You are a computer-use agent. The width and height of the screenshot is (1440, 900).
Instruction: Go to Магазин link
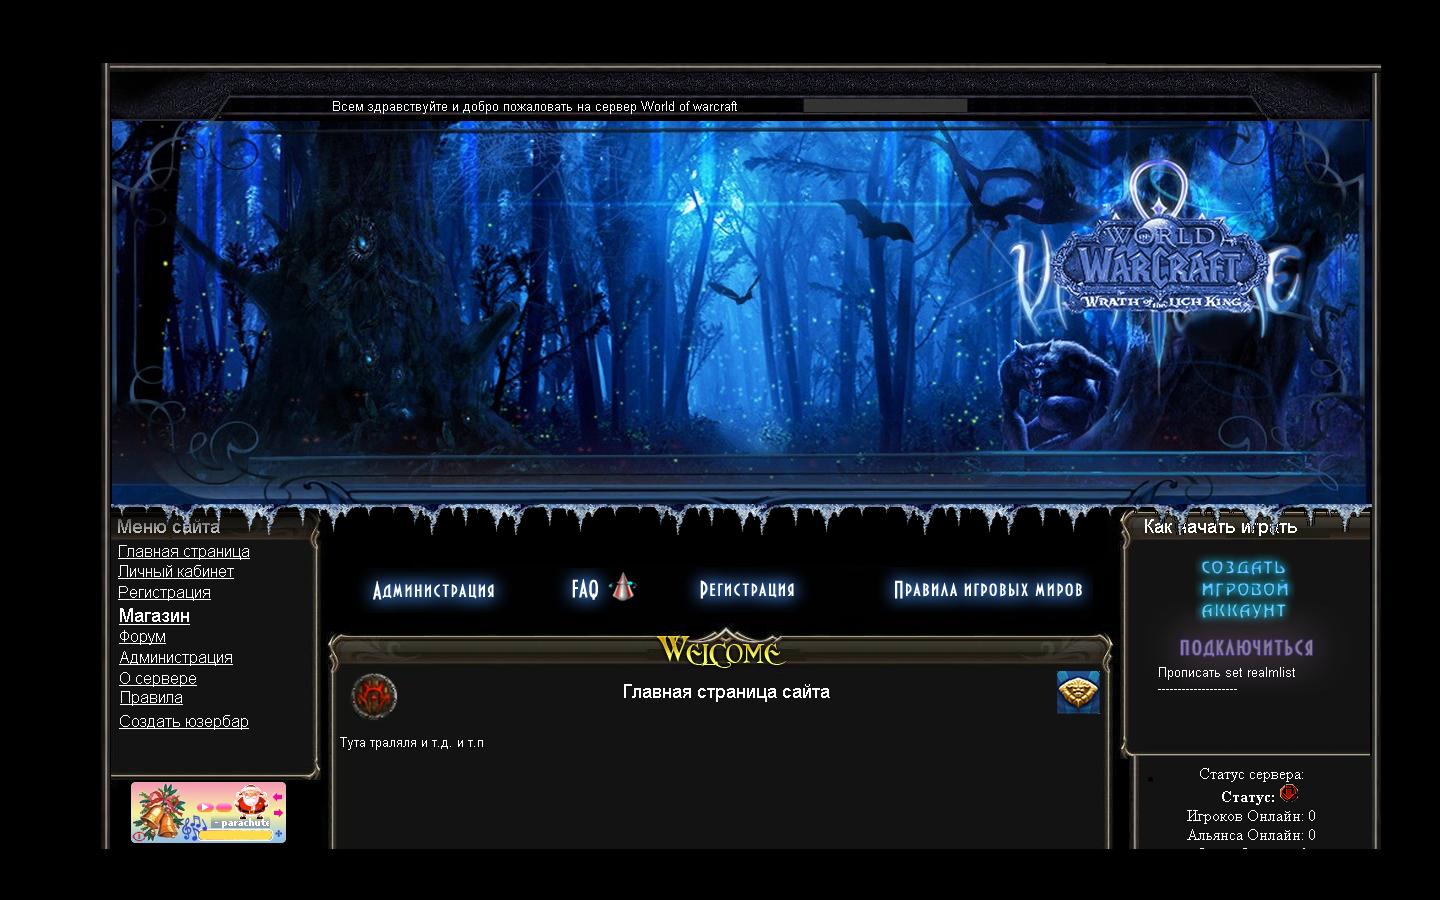tap(154, 616)
